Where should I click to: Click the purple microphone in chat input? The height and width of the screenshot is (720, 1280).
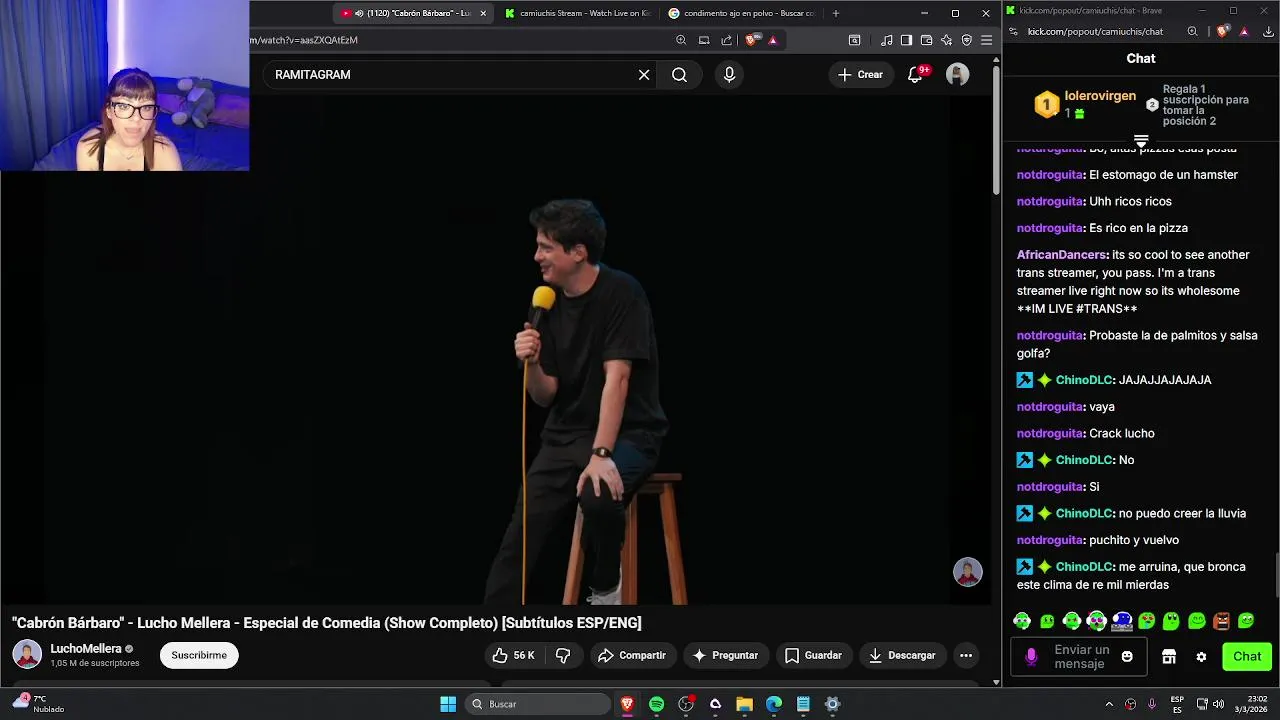click(x=1031, y=657)
